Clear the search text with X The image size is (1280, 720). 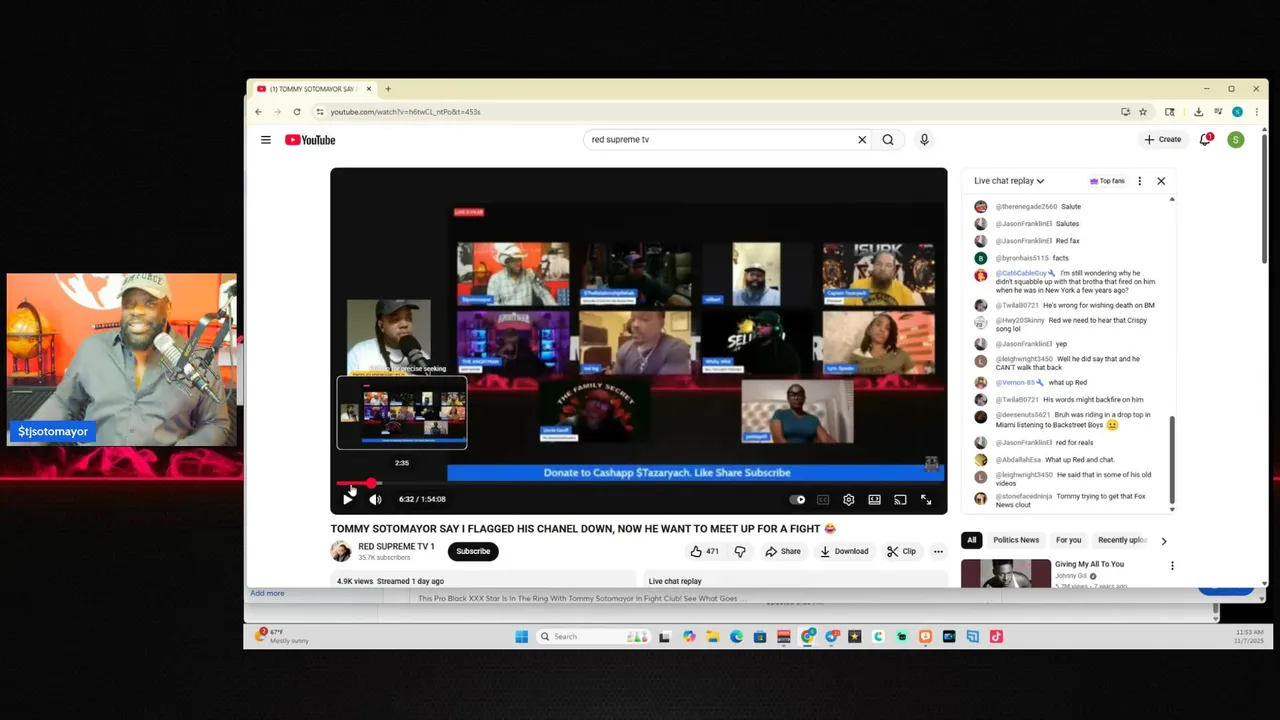[x=862, y=140]
